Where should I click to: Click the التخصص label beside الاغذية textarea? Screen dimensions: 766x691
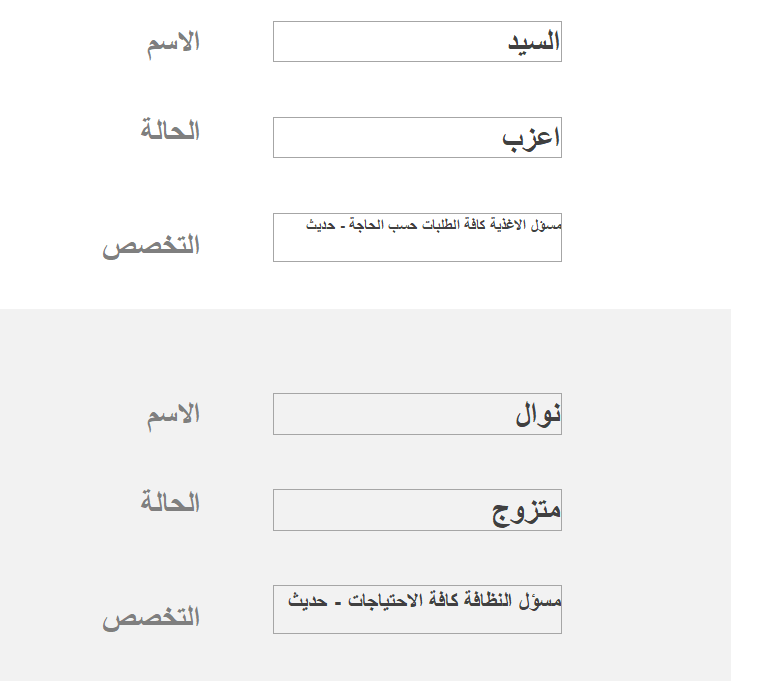[x=151, y=245]
